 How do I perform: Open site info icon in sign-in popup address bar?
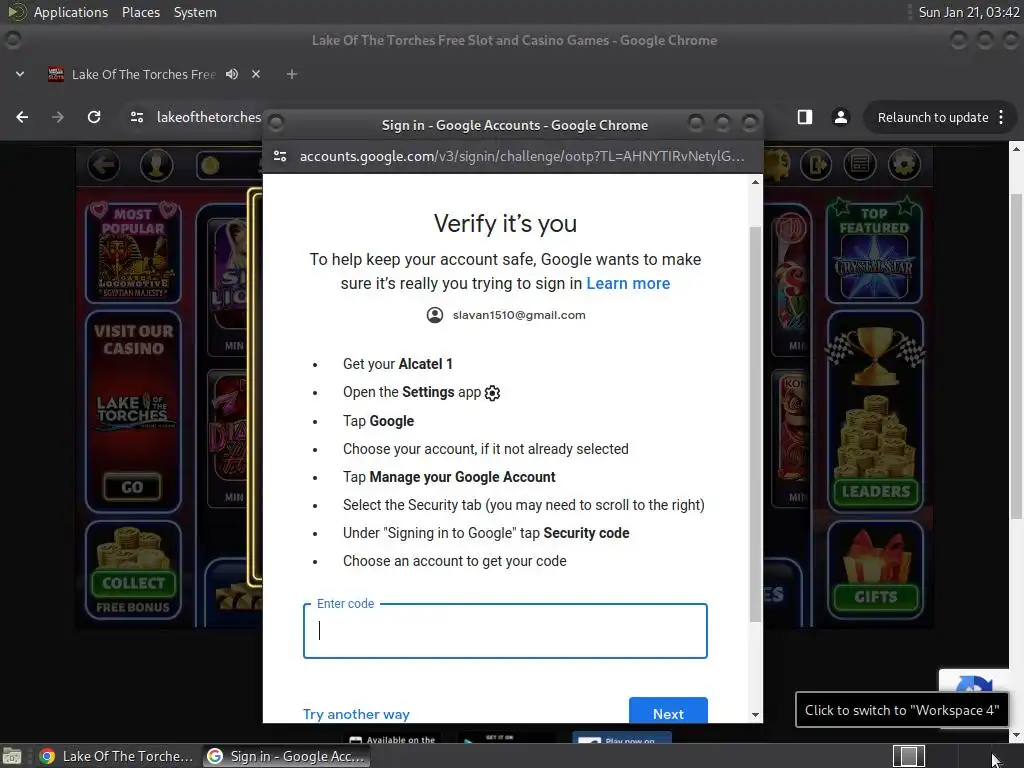pos(280,156)
